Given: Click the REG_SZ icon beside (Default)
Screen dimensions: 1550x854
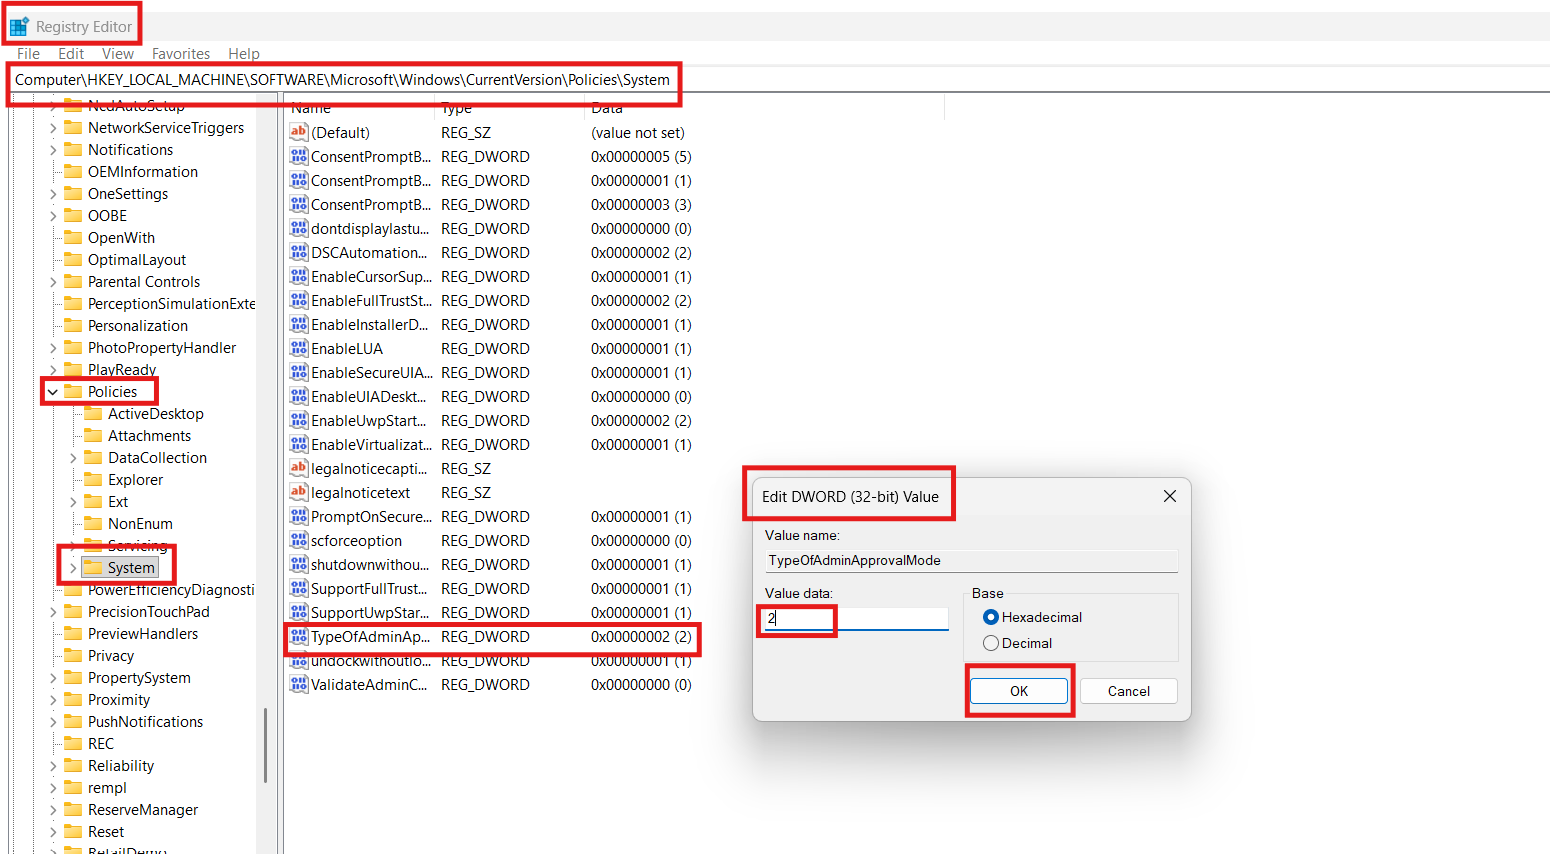Looking at the screenshot, I should (298, 132).
